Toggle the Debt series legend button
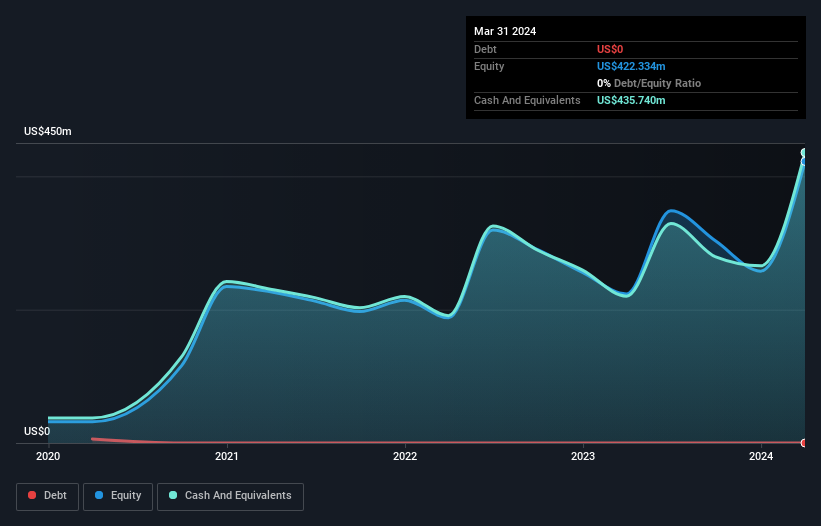This screenshot has width=821, height=526. pyautogui.click(x=47, y=496)
